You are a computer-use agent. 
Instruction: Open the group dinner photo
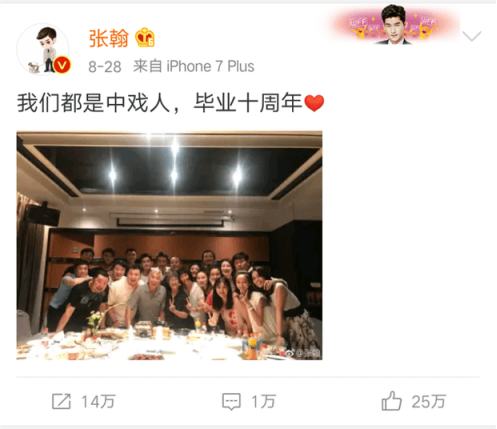coord(169,245)
